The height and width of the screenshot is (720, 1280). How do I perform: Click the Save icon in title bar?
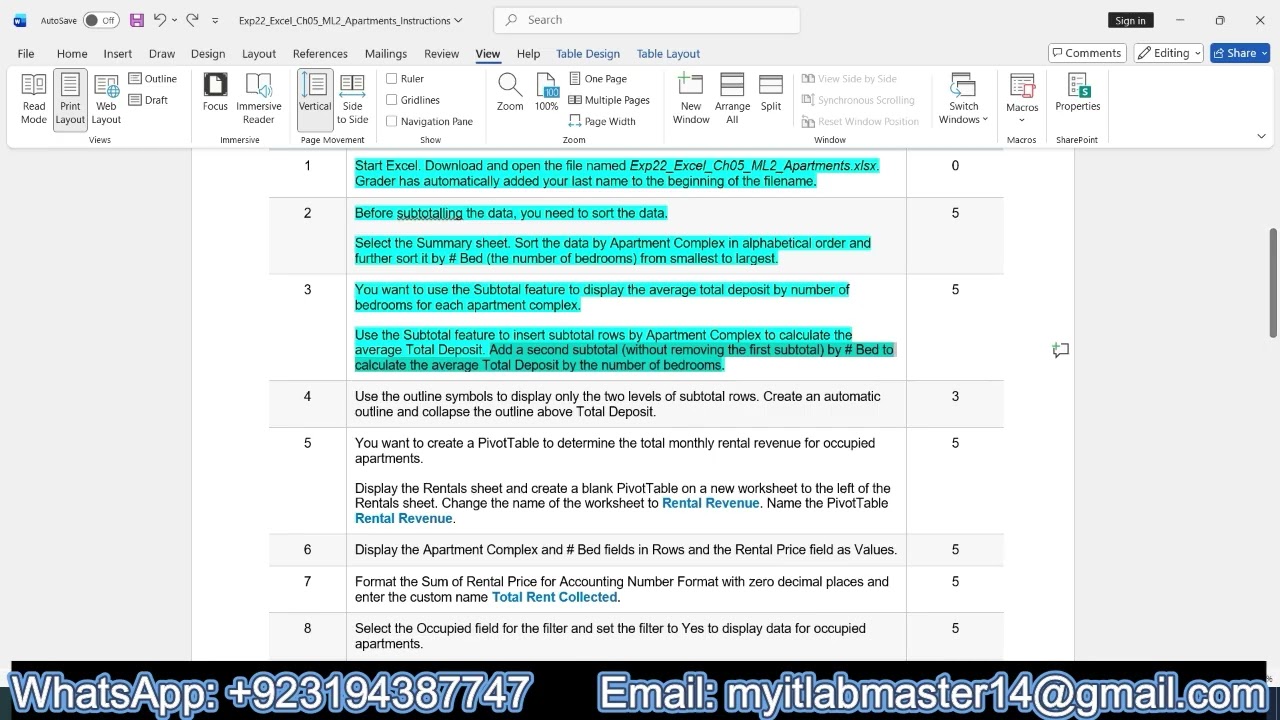tap(137, 20)
